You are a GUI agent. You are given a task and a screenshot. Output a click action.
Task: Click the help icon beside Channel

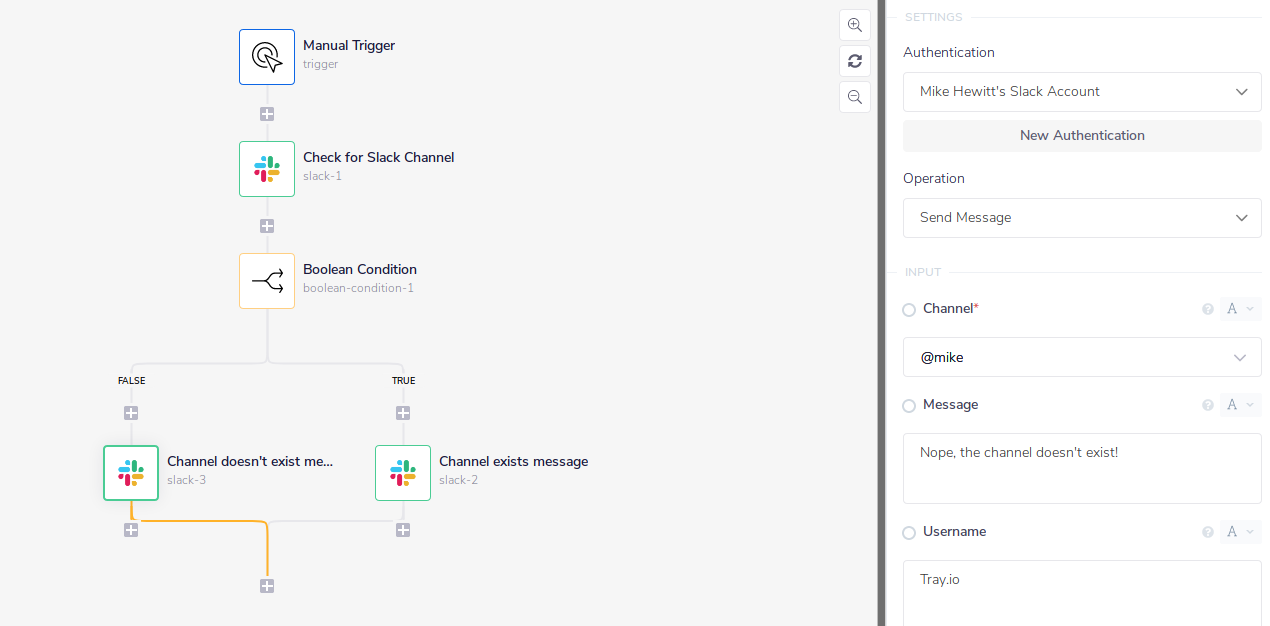pos(1207,309)
